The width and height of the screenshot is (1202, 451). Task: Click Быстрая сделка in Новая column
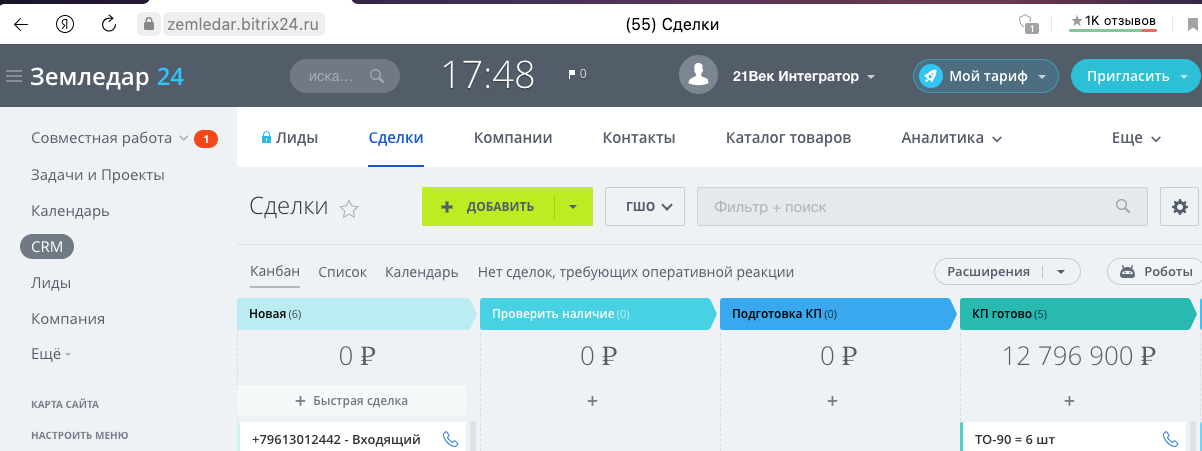coord(352,401)
